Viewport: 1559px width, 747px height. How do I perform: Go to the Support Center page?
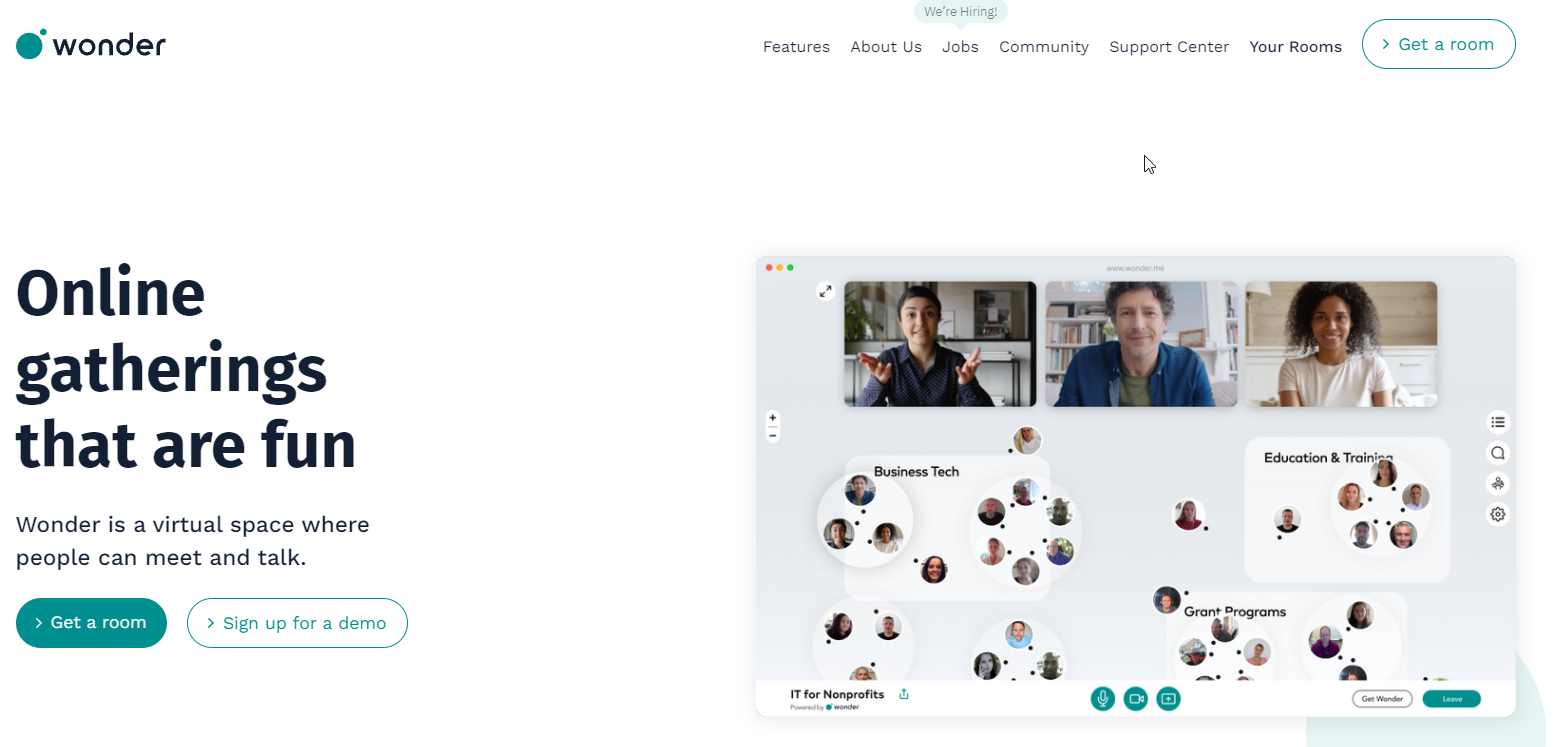pos(1169,47)
